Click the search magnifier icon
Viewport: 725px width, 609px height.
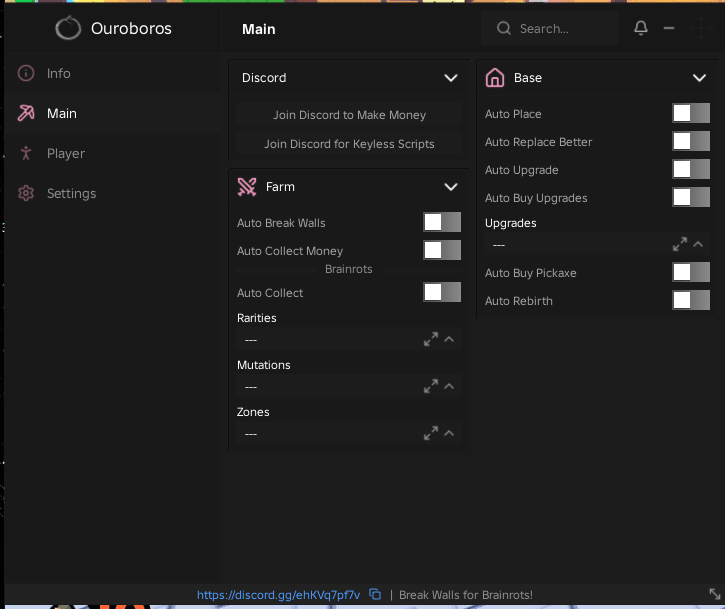pyautogui.click(x=504, y=28)
